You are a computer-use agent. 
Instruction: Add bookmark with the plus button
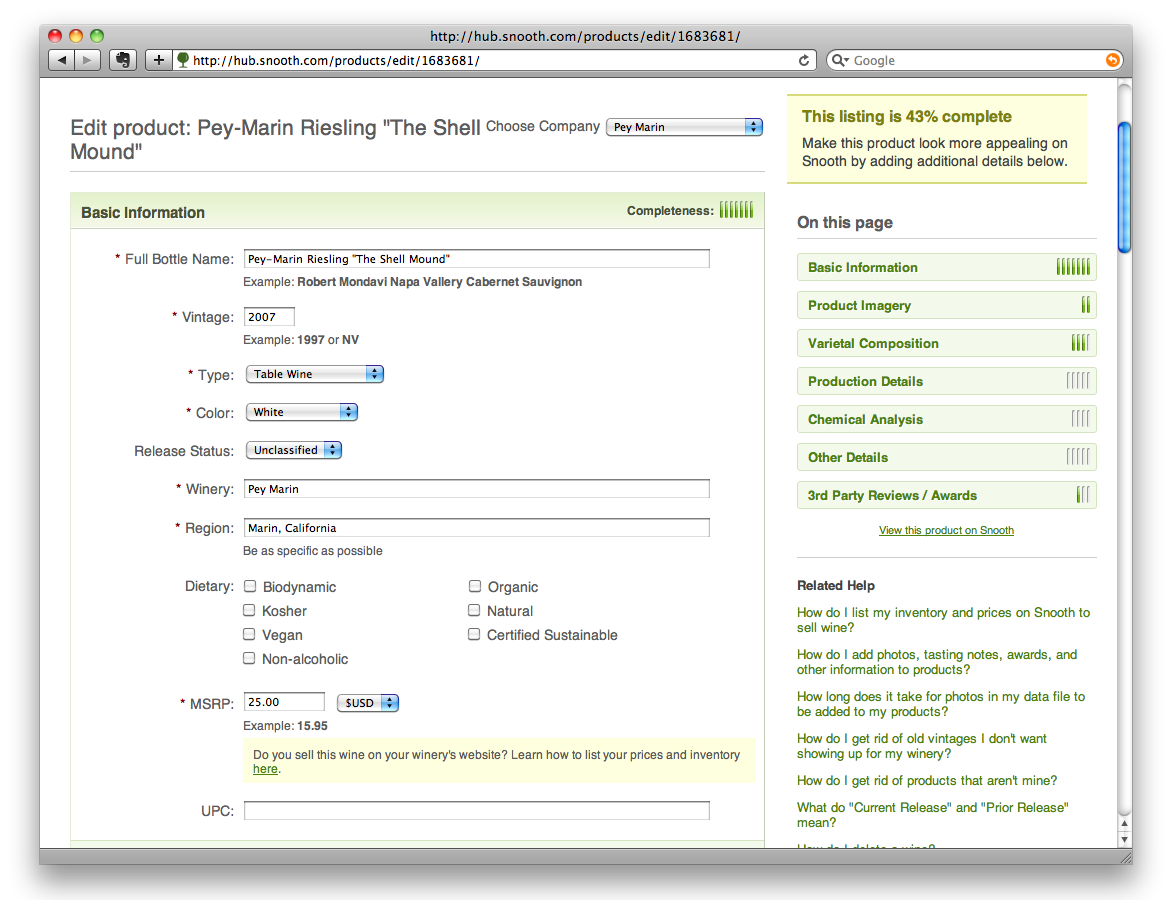158,61
